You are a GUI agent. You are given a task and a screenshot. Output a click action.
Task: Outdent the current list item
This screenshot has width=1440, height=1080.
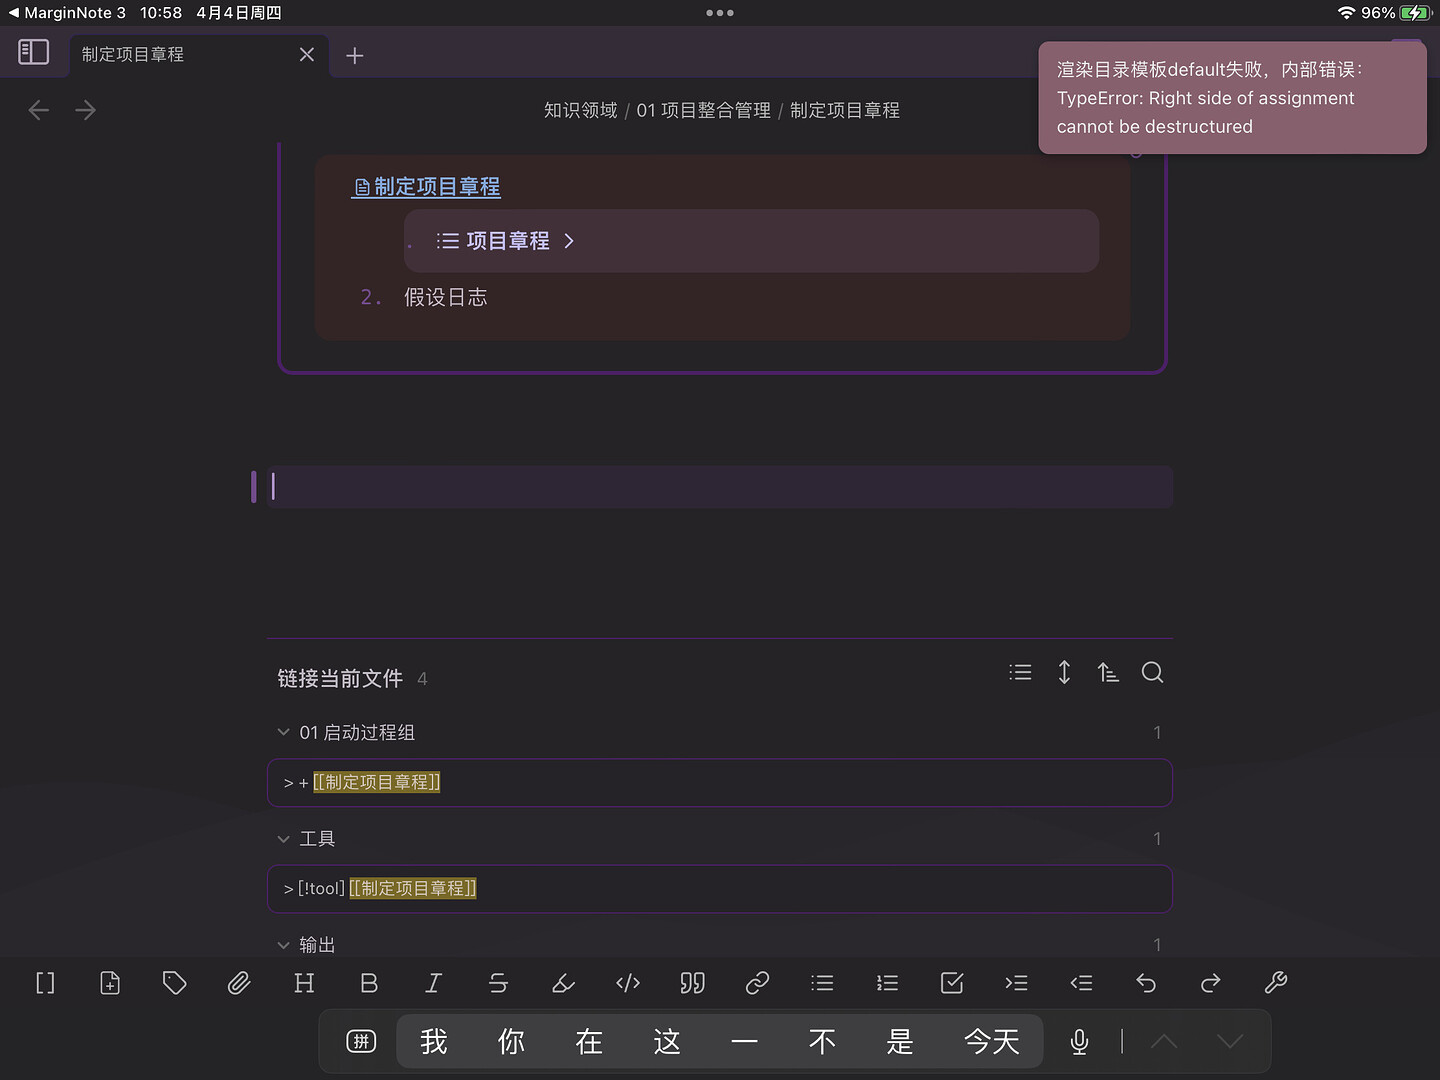(x=1081, y=983)
